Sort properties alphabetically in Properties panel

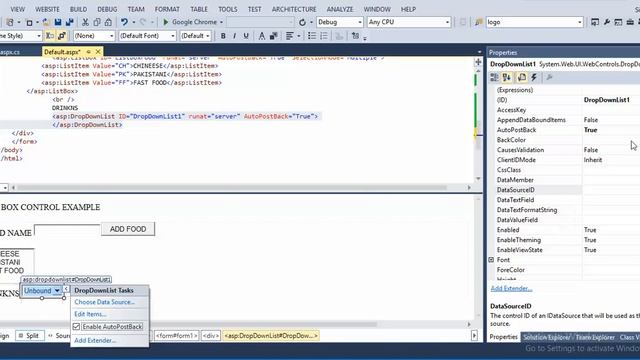[x=507, y=77]
